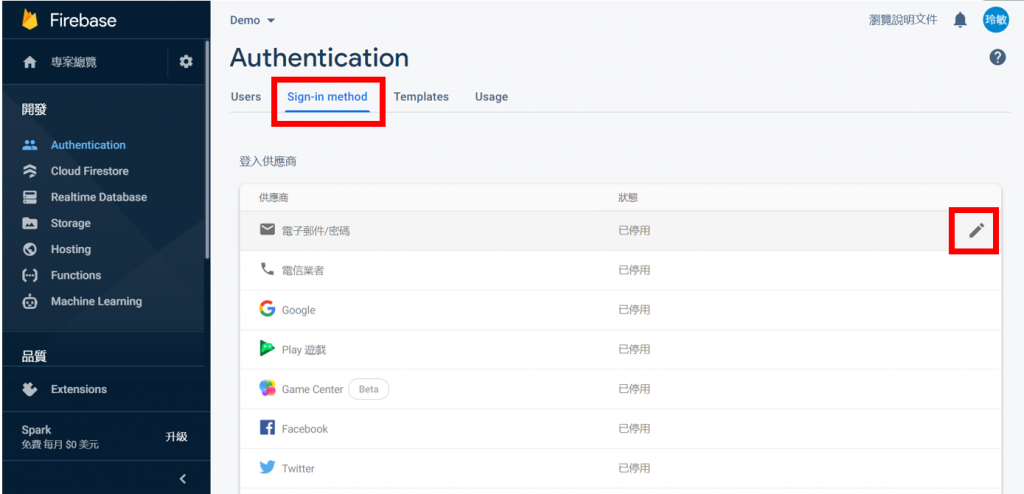Viewport: 1024px width, 494px height.
Task: Edit the 電子郵件/密碼 provider with pencil icon
Action: pyautogui.click(x=976, y=230)
